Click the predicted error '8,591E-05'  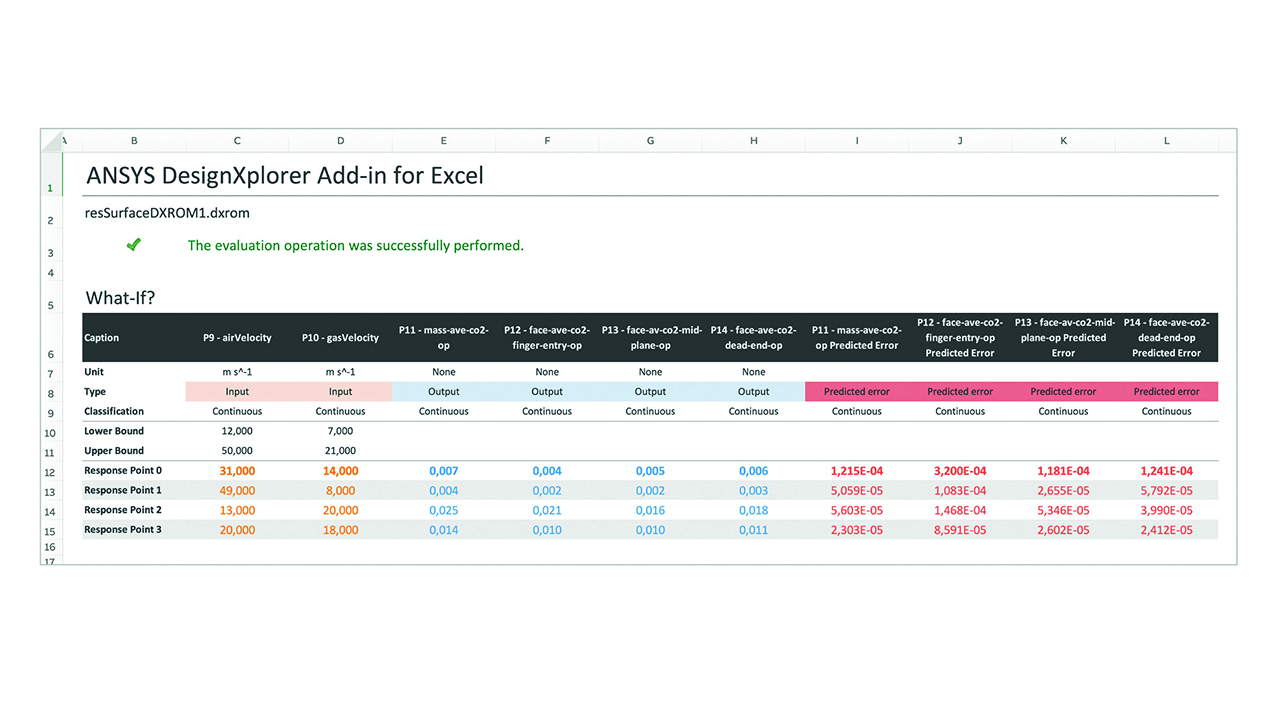tap(960, 530)
